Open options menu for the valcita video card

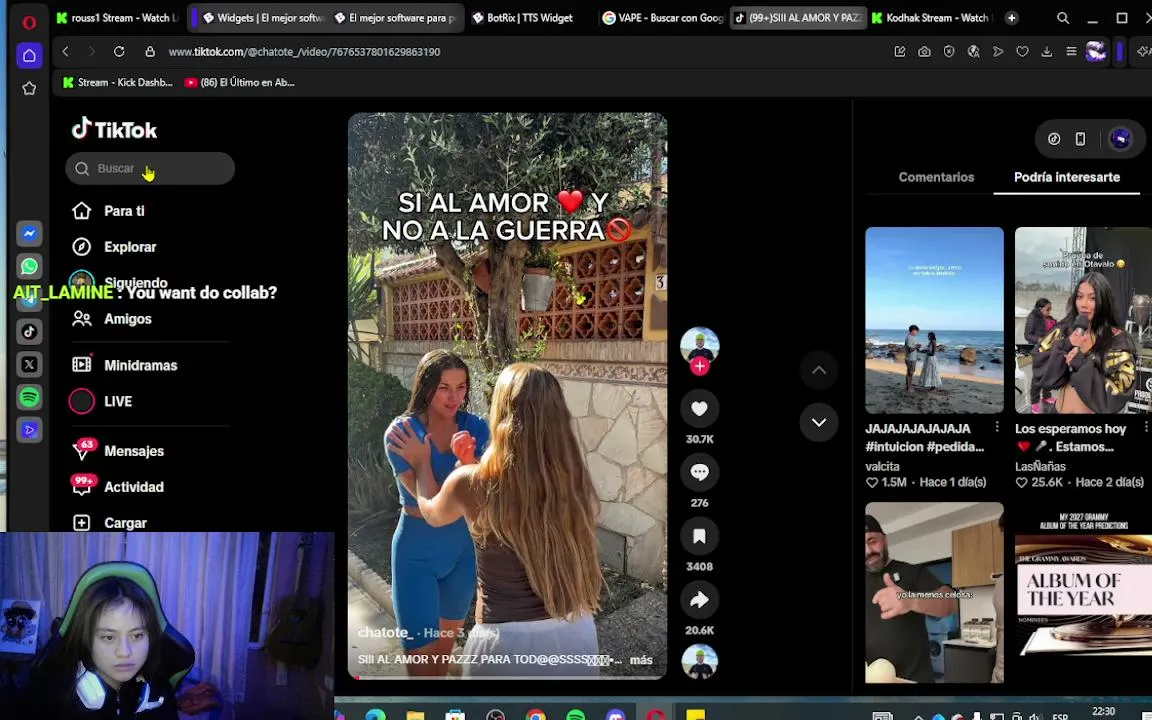tap(997, 427)
